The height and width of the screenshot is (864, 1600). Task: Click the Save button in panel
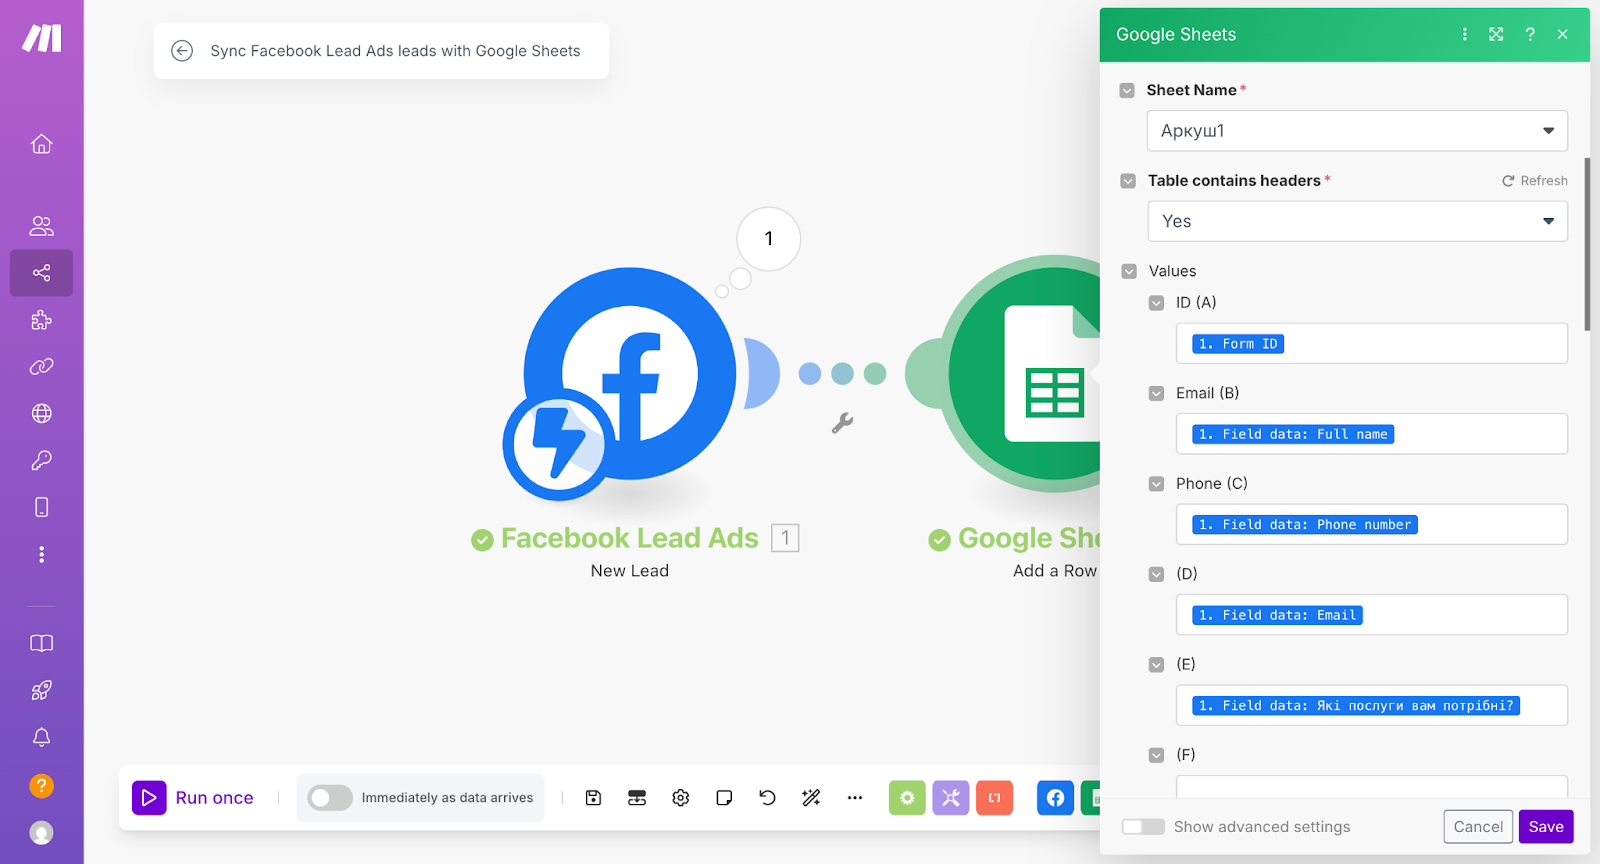pyautogui.click(x=1546, y=826)
